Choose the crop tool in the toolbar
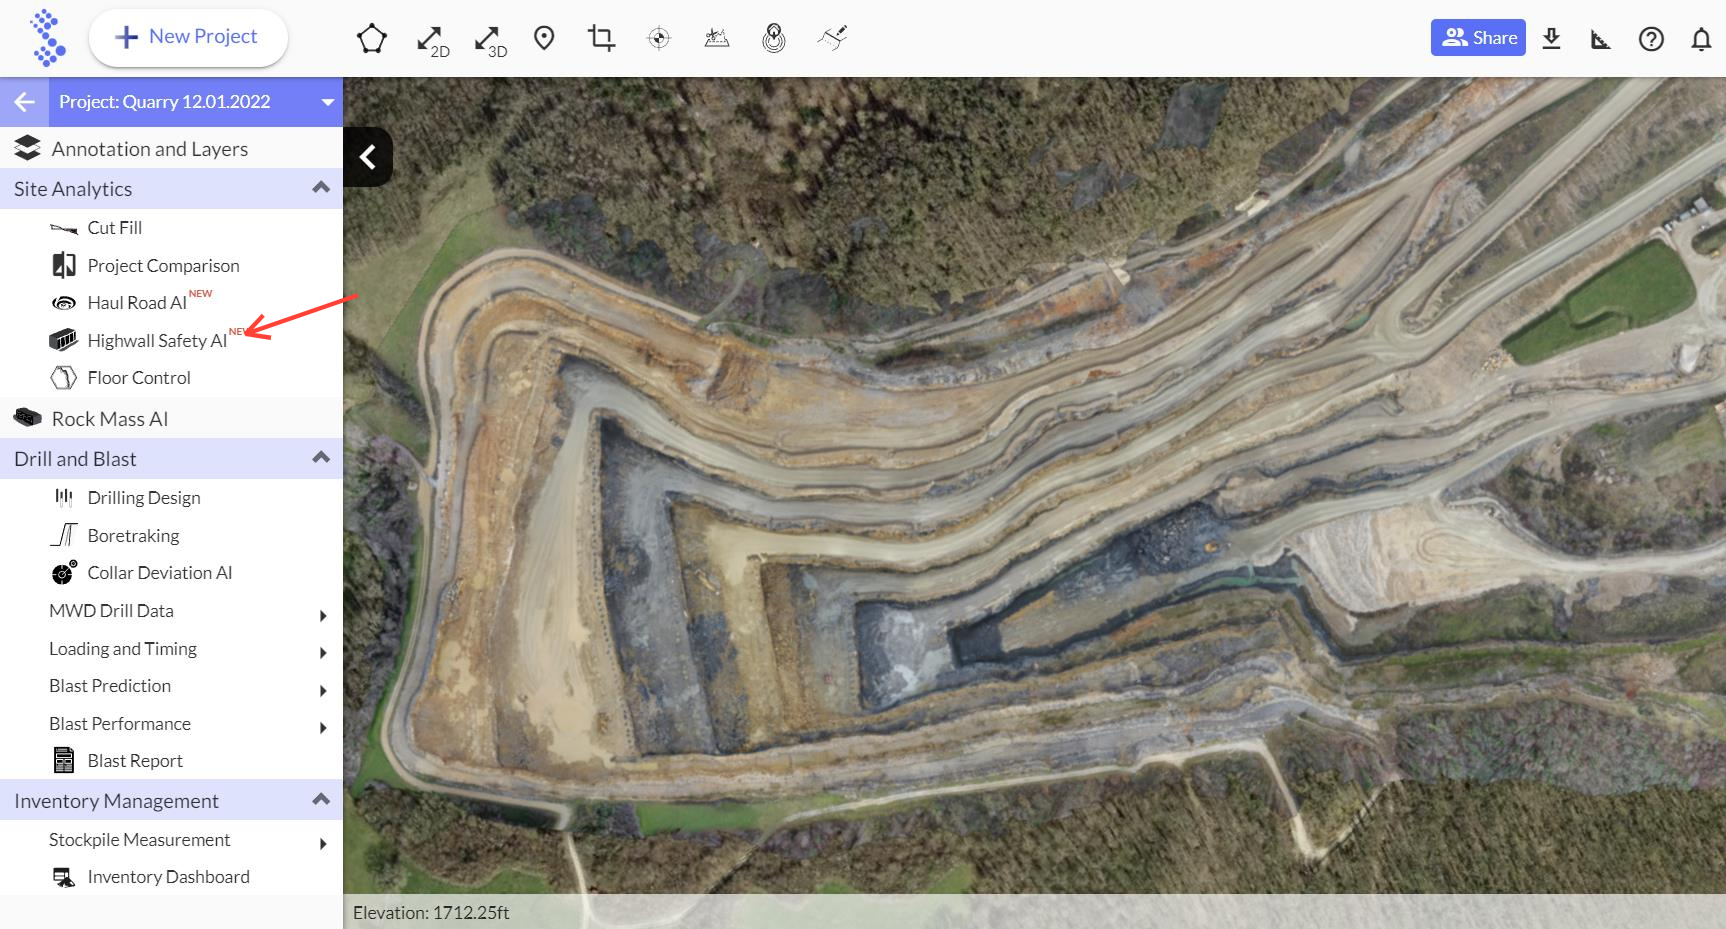Screen dimensions: 1726x929 601,38
